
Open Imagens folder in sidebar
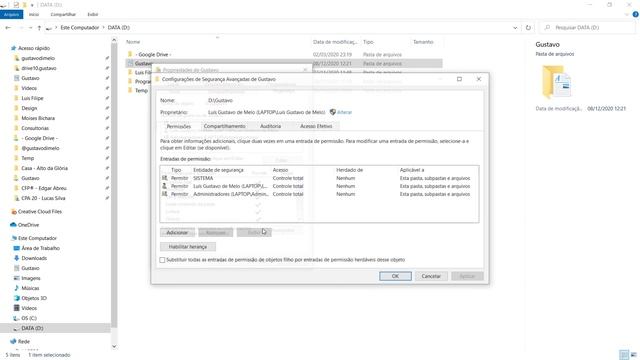[x=27, y=278]
